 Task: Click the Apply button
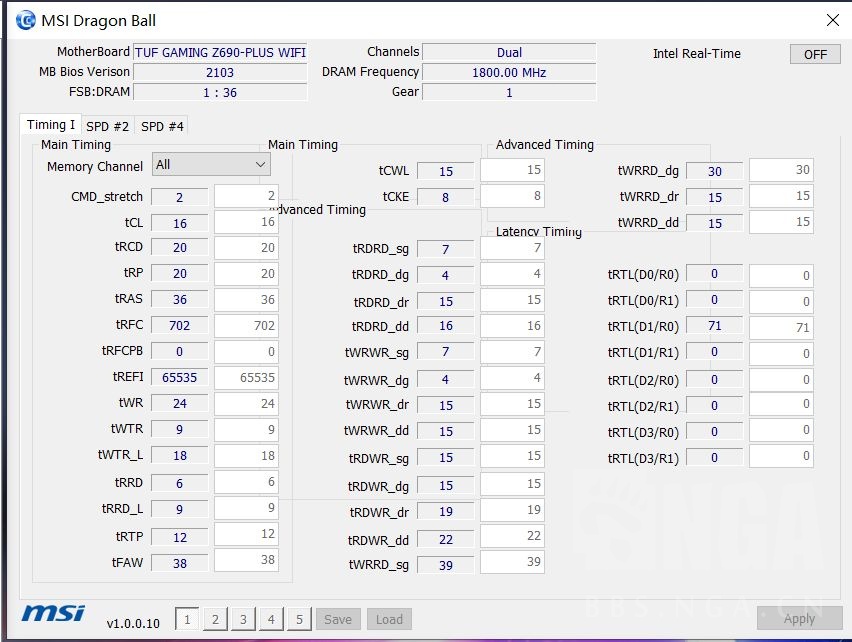click(x=799, y=618)
